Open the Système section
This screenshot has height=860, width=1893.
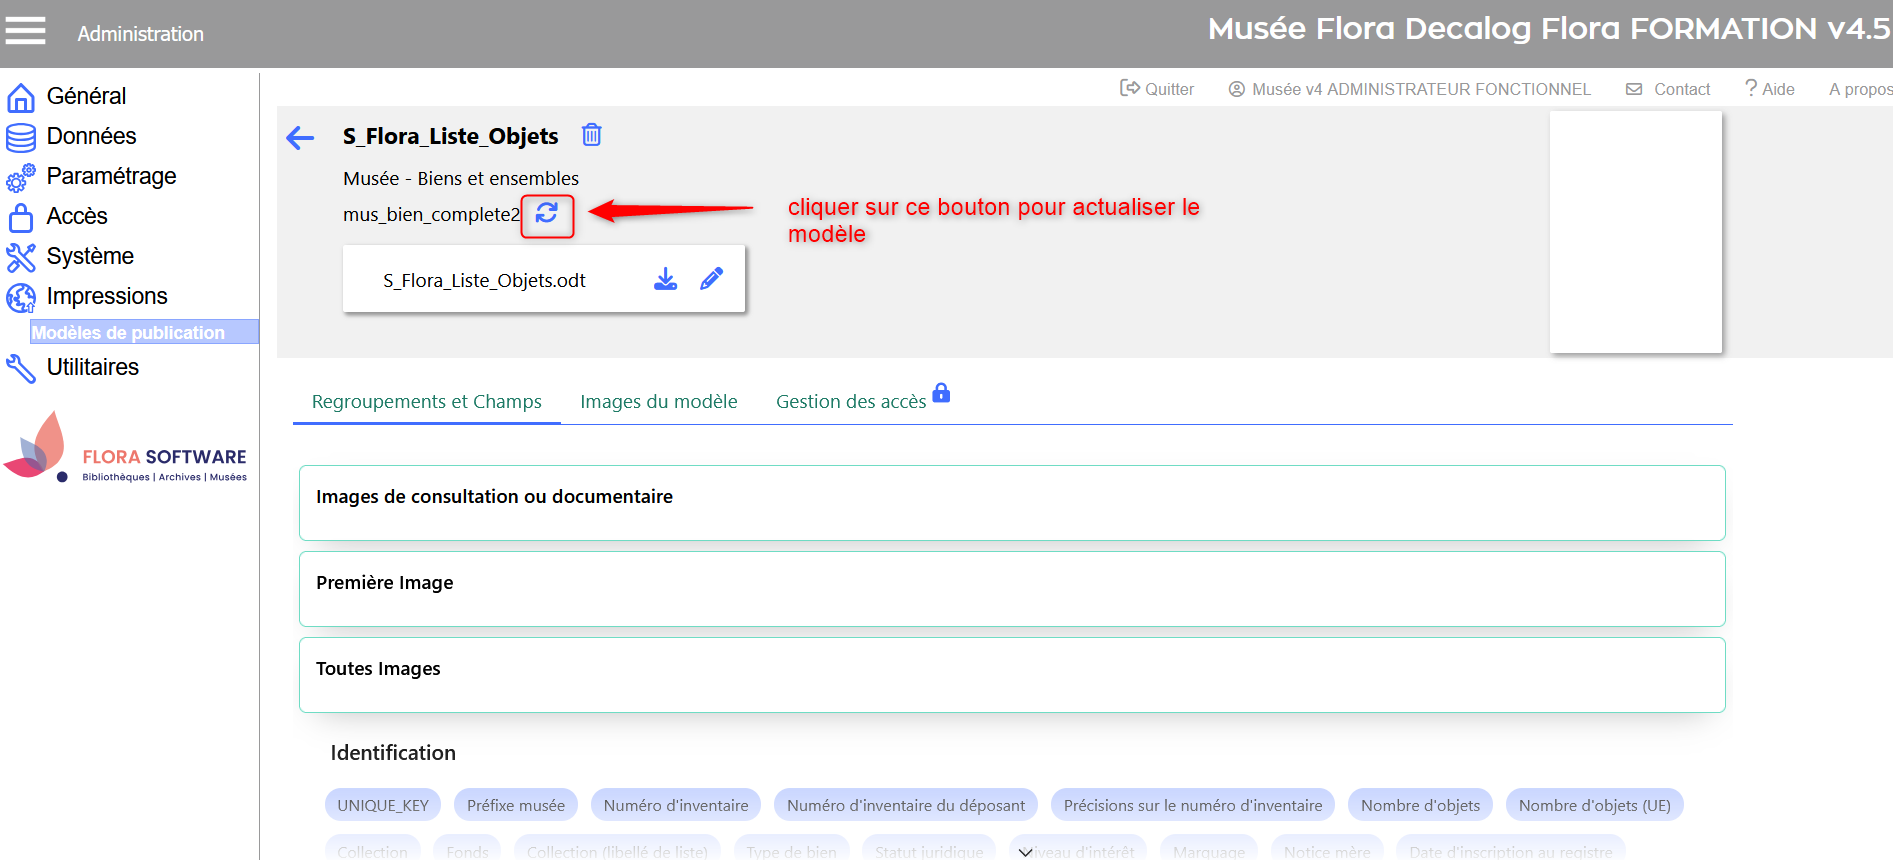90,256
